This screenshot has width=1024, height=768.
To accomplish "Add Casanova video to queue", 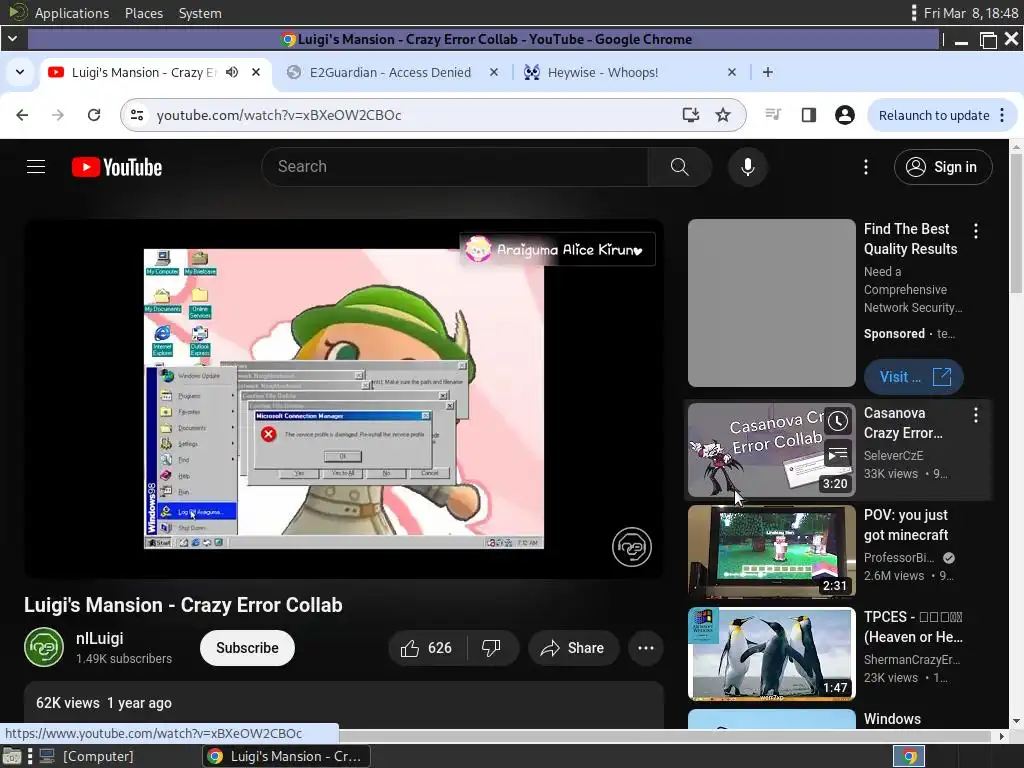I will 838,454.
